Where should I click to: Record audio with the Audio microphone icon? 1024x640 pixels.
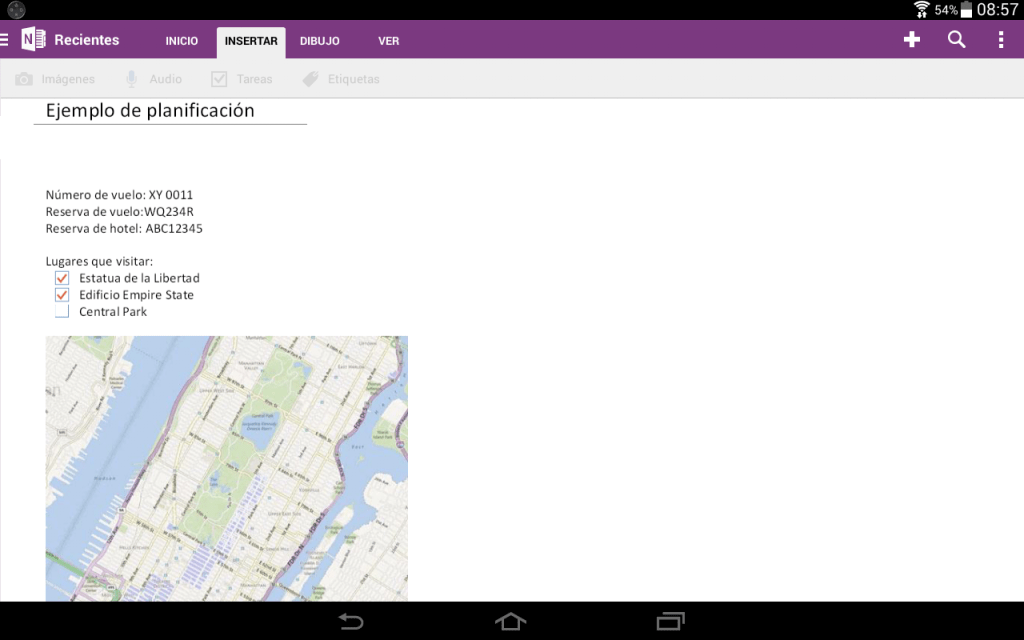point(131,79)
